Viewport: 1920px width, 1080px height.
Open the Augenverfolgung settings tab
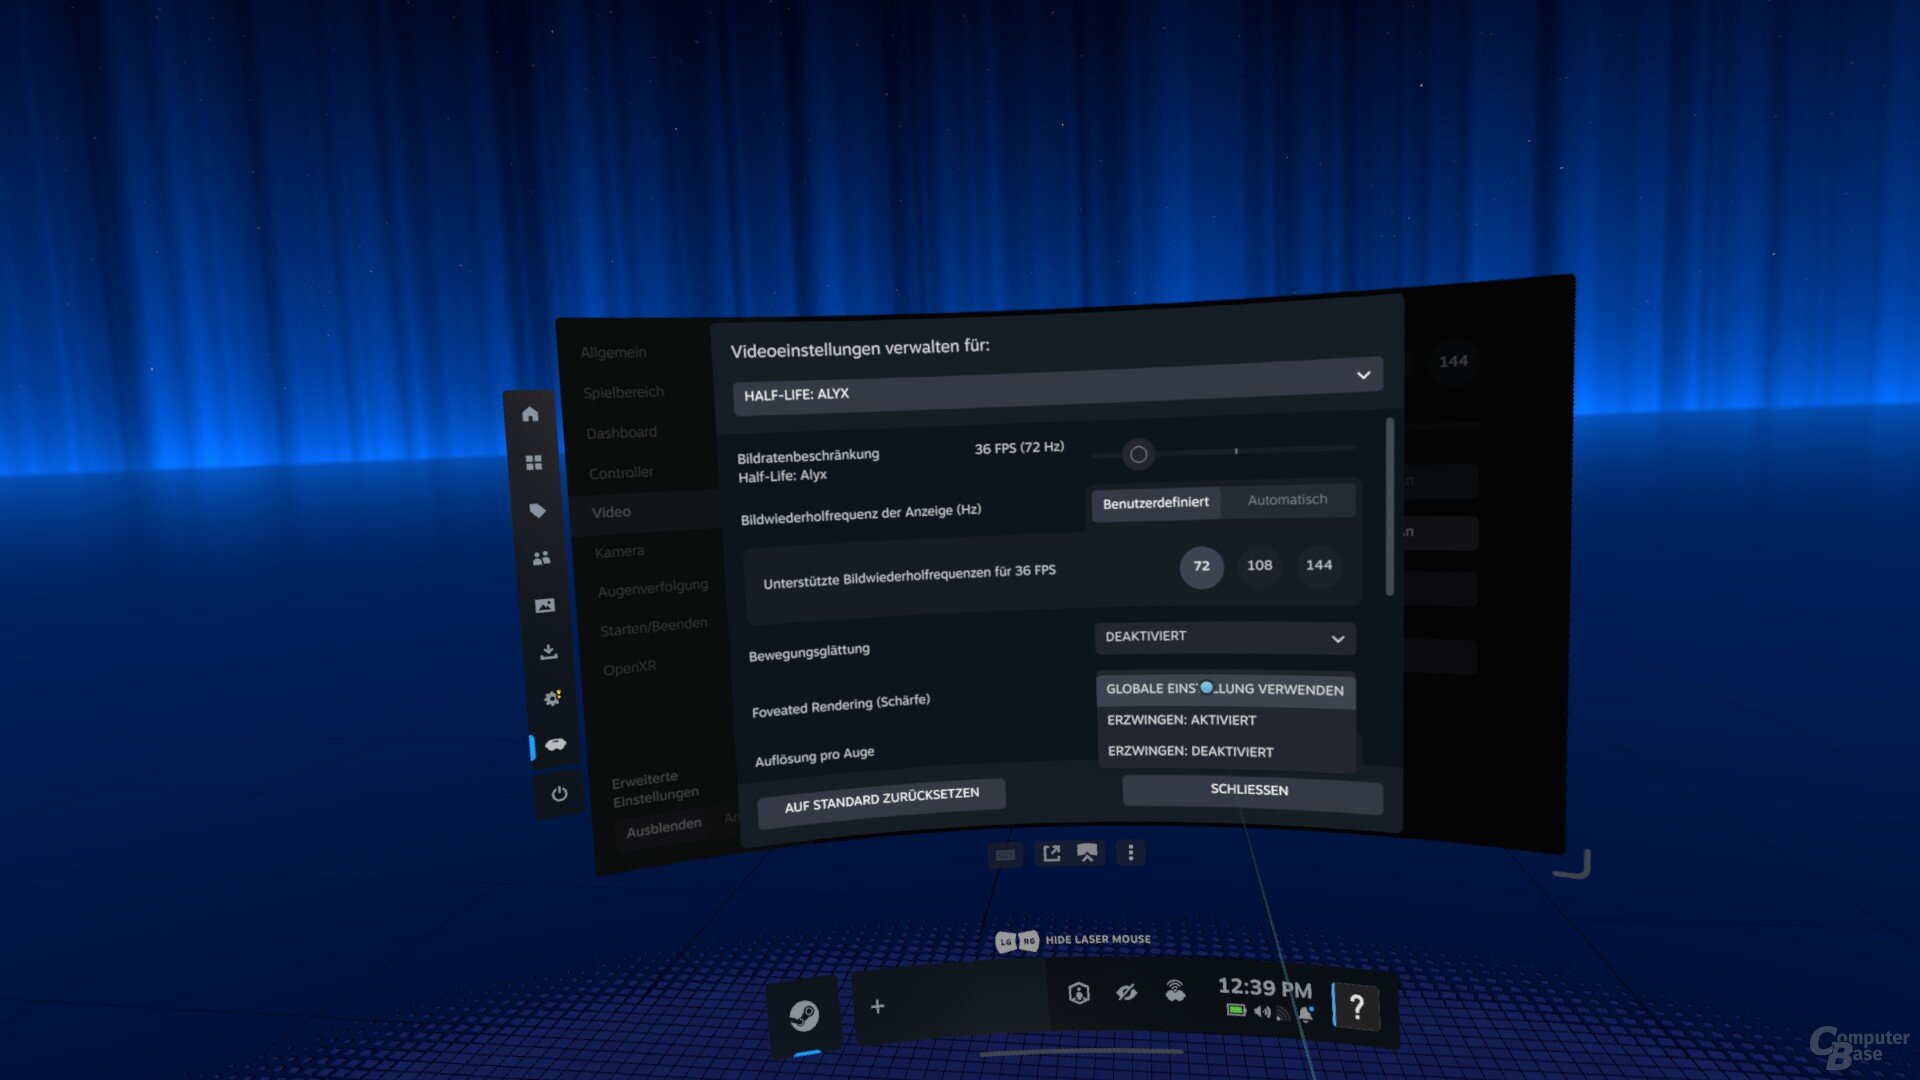652,588
